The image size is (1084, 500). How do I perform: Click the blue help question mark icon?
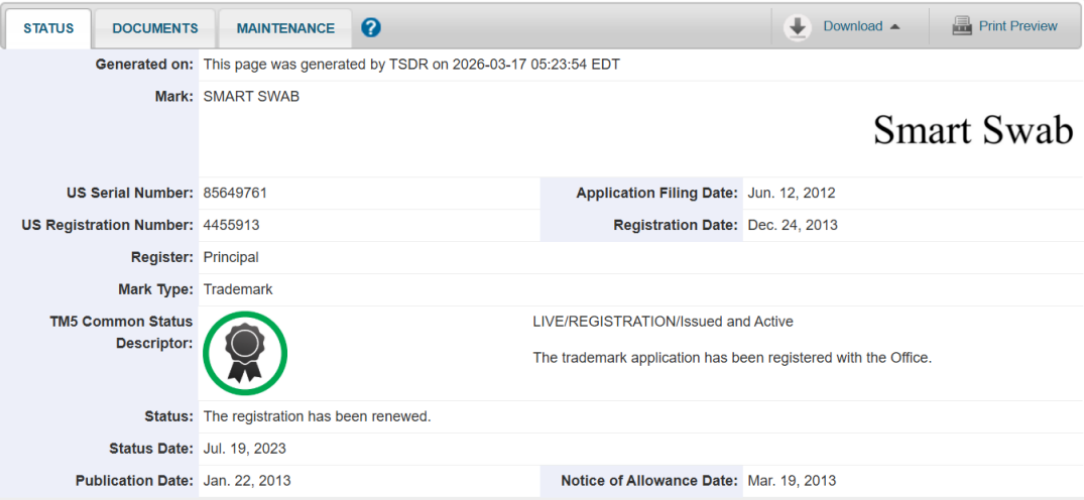[x=371, y=28]
